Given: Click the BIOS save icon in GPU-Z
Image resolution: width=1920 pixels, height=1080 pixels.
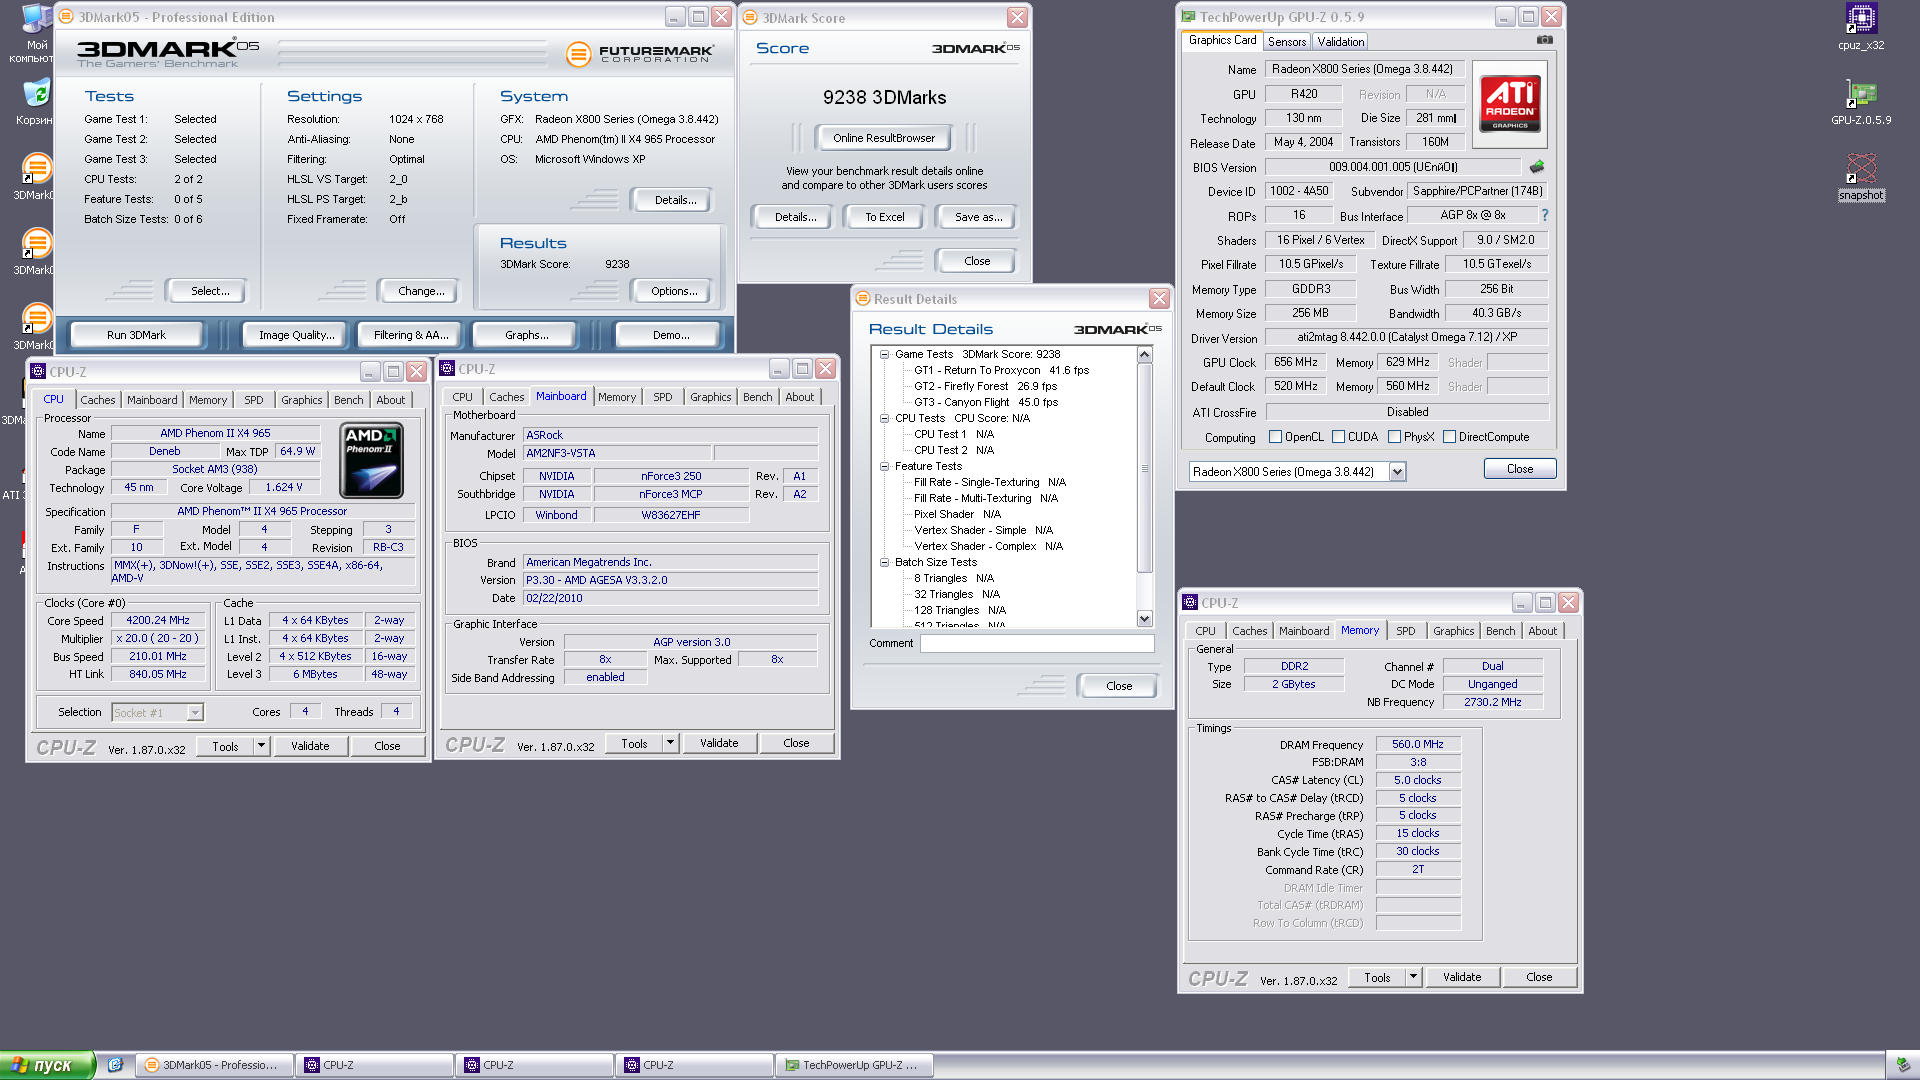Looking at the screenshot, I should [1537, 166].
